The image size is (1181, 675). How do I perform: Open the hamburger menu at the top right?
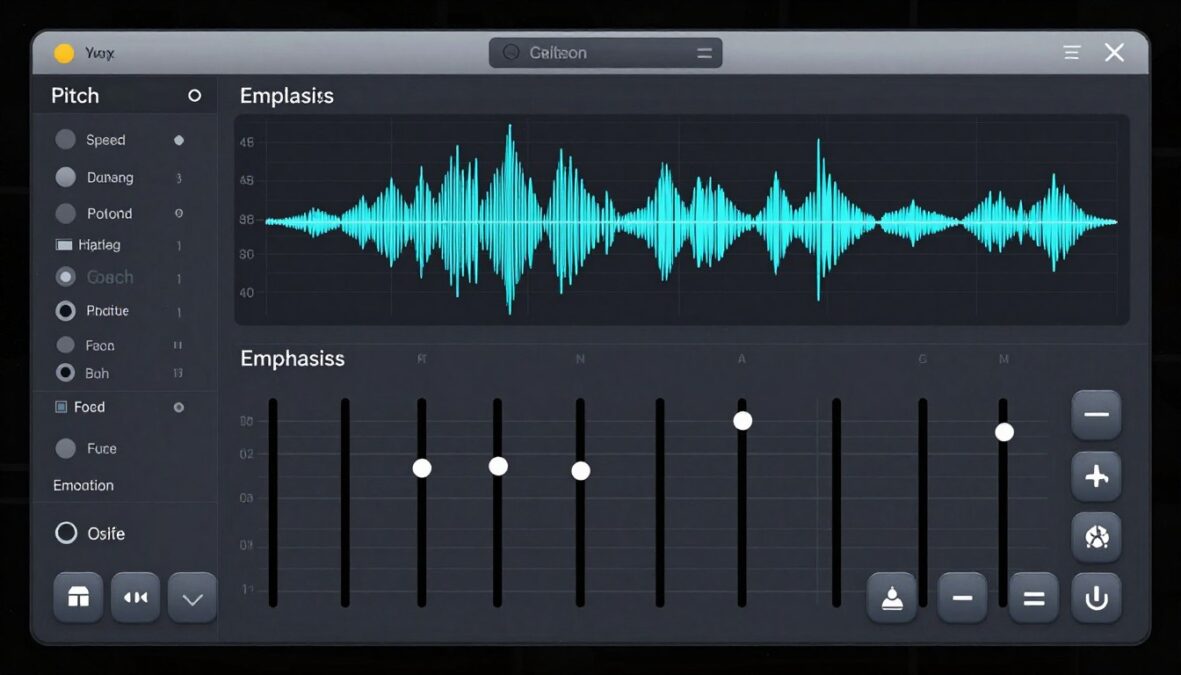point(1071,52)
